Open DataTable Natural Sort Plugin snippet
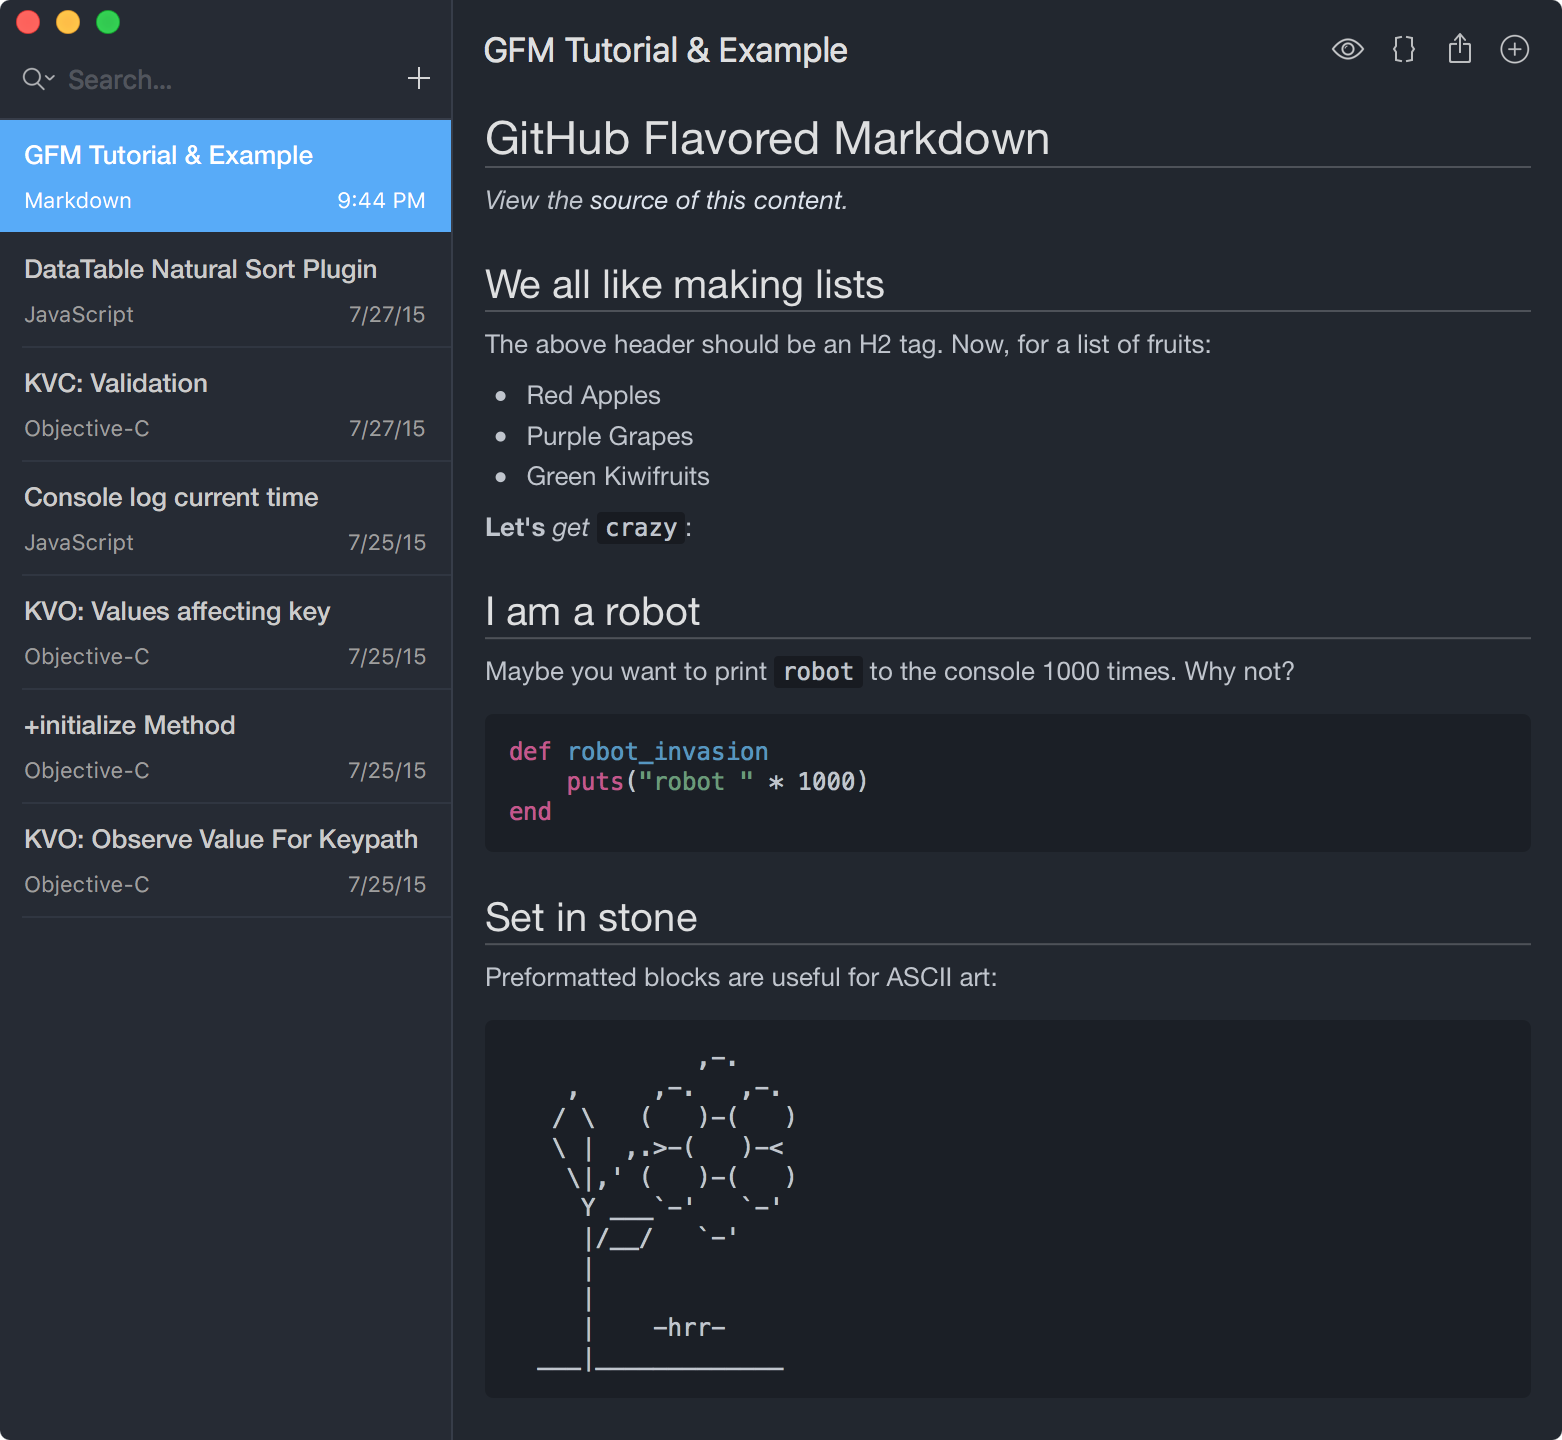1562x1440 pixels. point(225,290)
